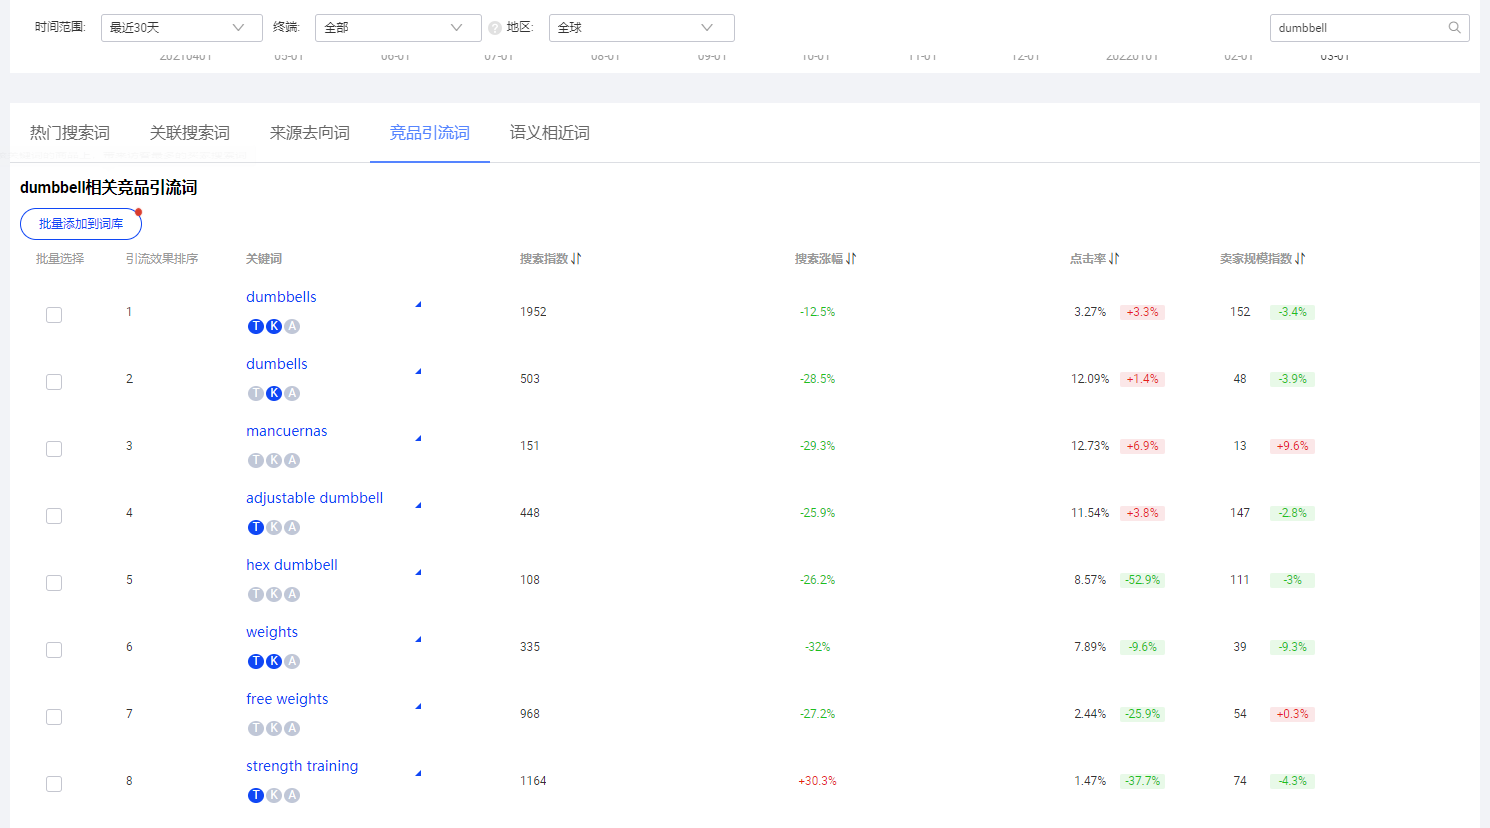
Task: Sort by 搜索指数 column sort icon
Action: point(576,259)
